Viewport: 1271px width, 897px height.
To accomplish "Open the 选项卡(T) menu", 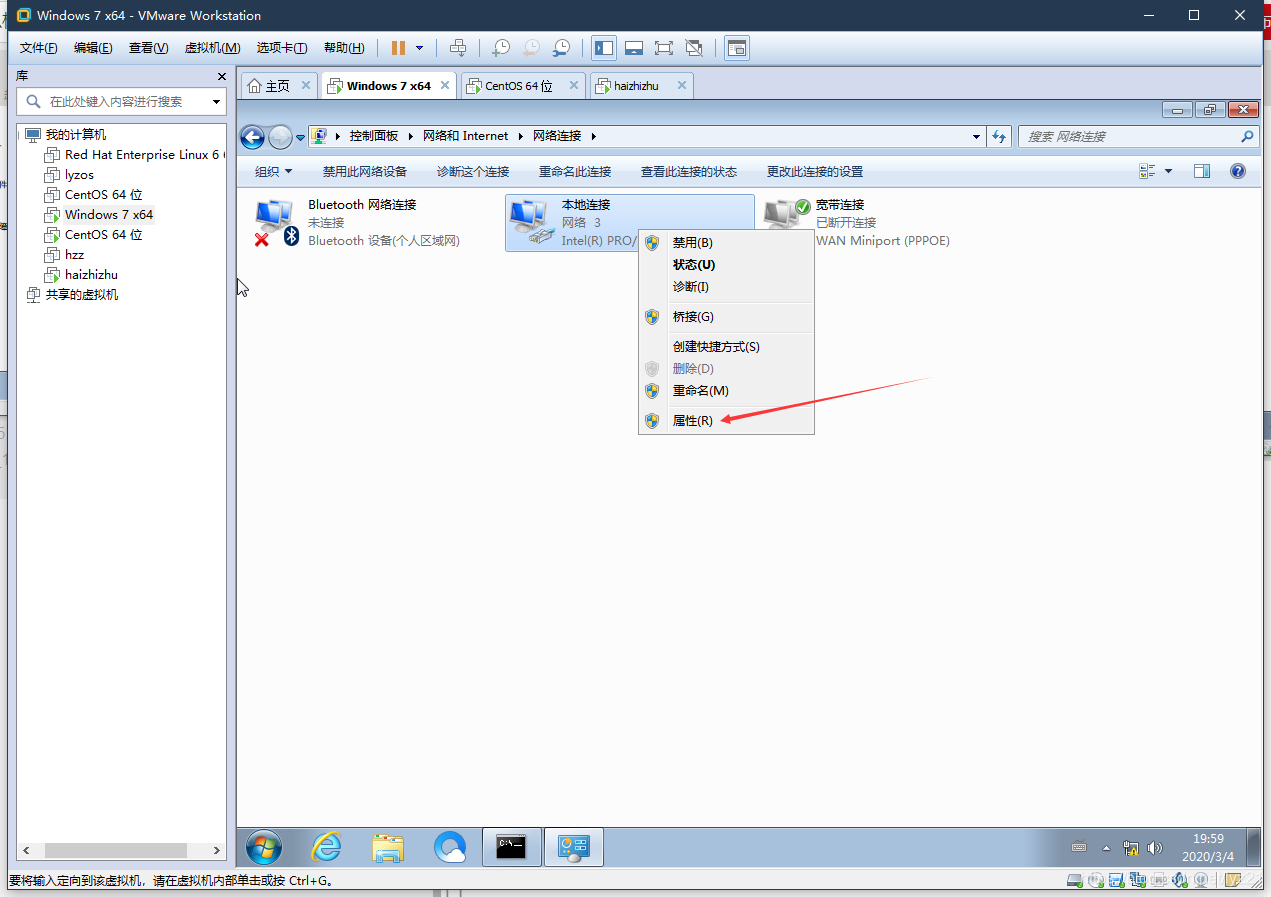I will 282,48.
